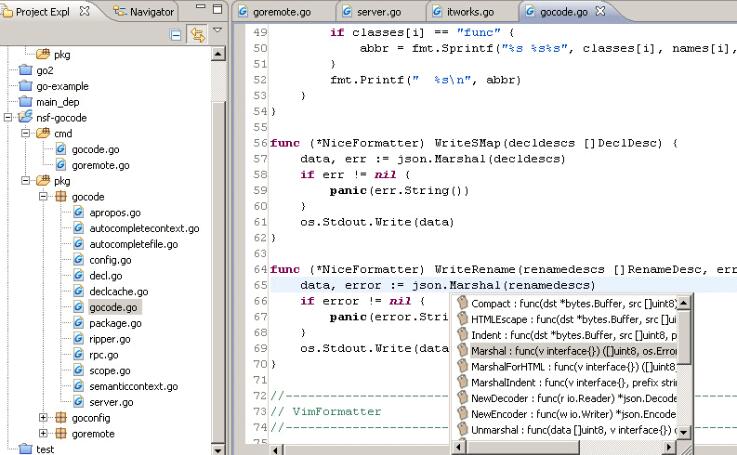Expand the goconfig package node
The width and height of the screenshot is (737, 455).
[43, 417]
